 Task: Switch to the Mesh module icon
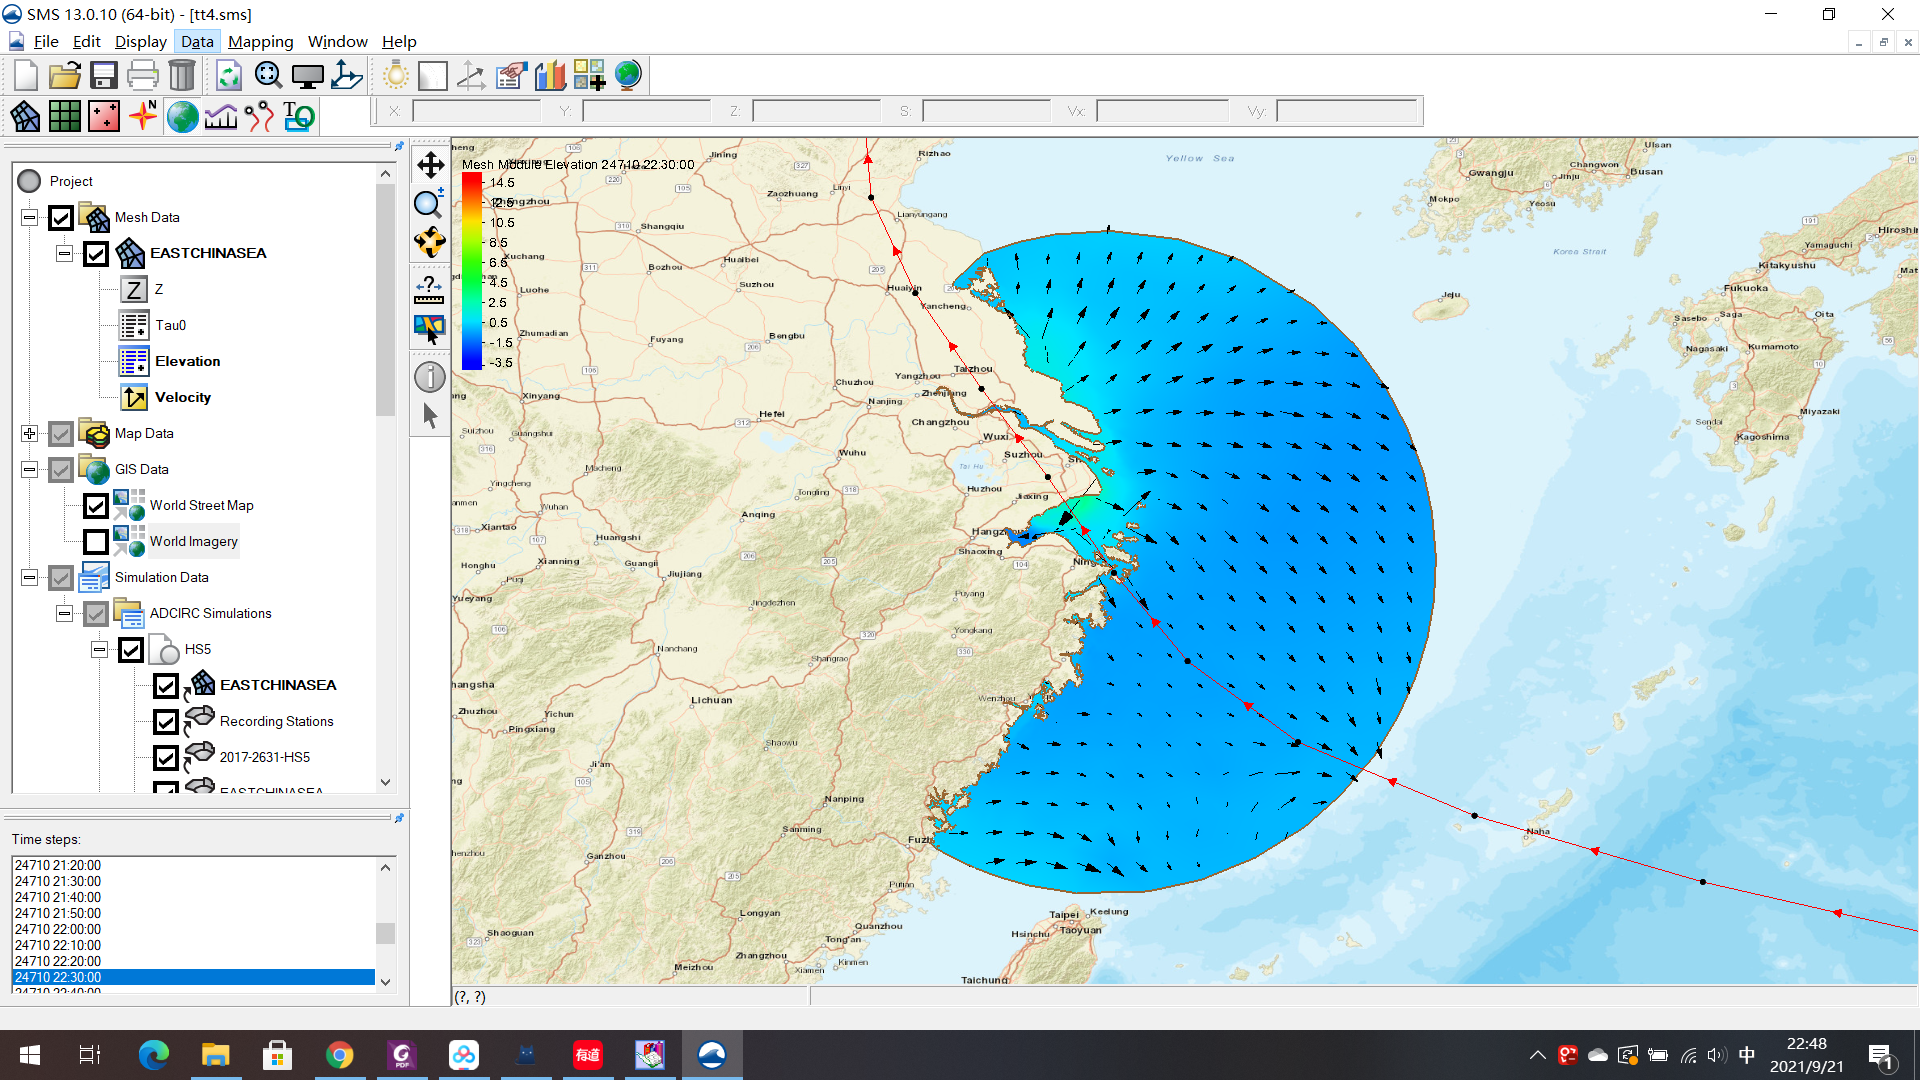click(25, 117)
